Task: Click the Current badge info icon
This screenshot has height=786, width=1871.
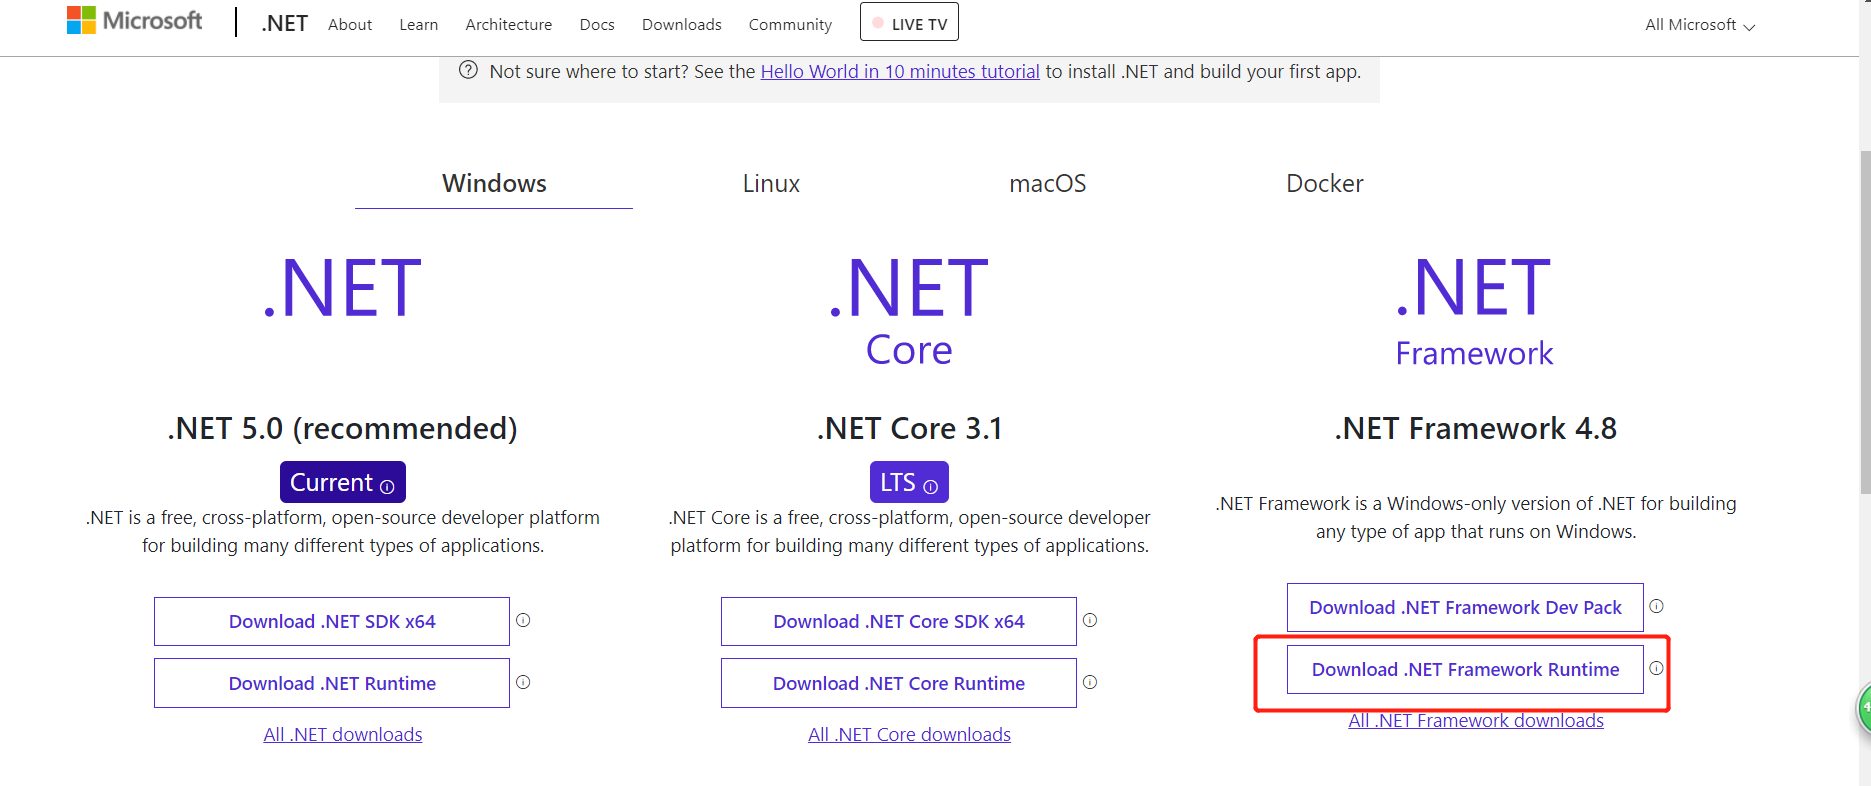Action: pyautogui.click(x=387, y=487)
